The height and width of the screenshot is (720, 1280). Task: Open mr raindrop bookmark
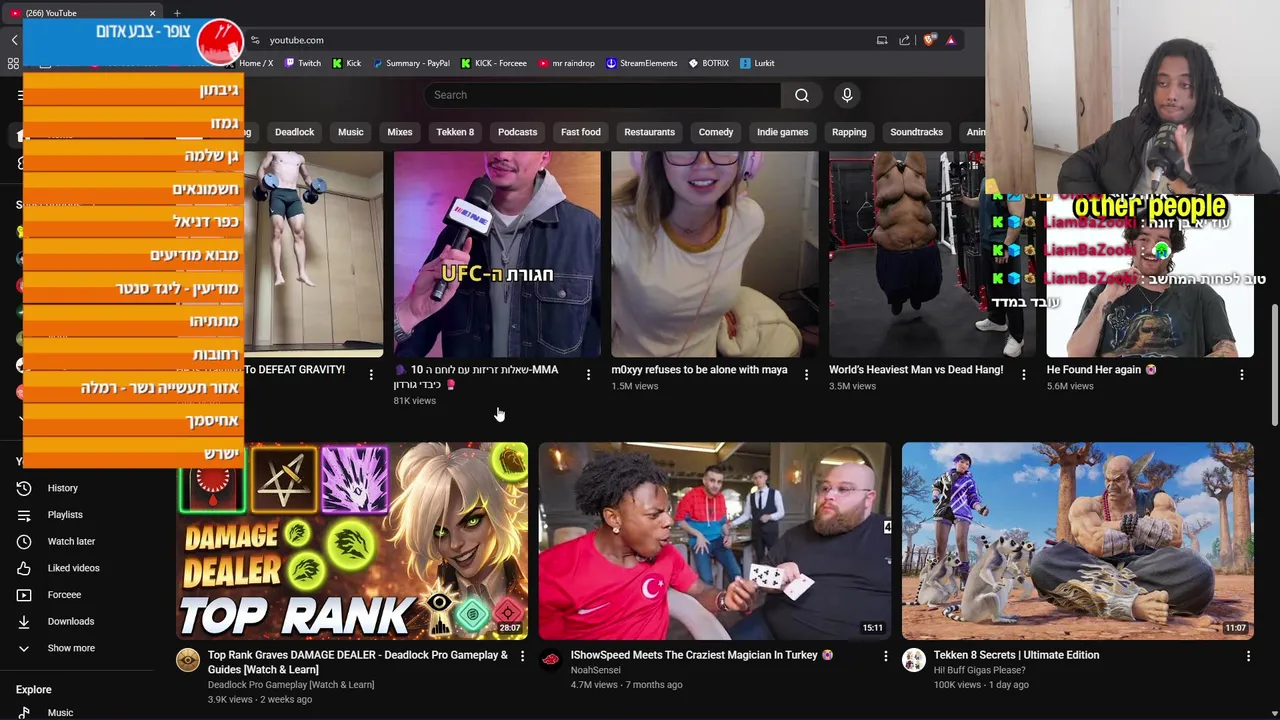(x=566, y=63)
